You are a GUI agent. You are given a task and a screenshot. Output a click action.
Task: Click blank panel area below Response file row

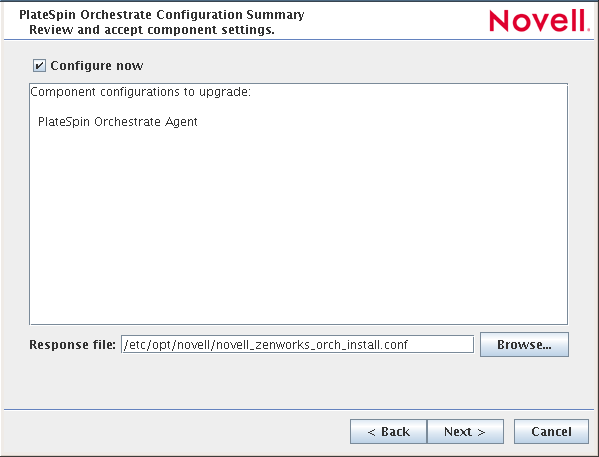coord(298,382)
